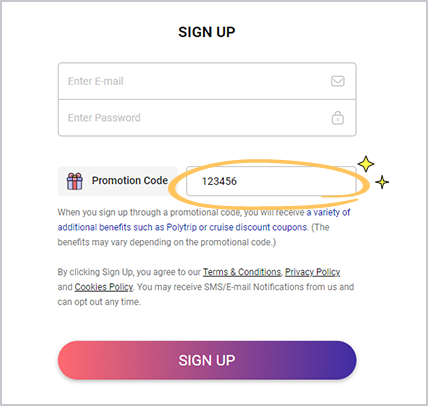Image resolution: width=428 pixels, height=406 pixels.
Task: Click the larger yellow sparkle star
Action: click(x=366, y=164)
